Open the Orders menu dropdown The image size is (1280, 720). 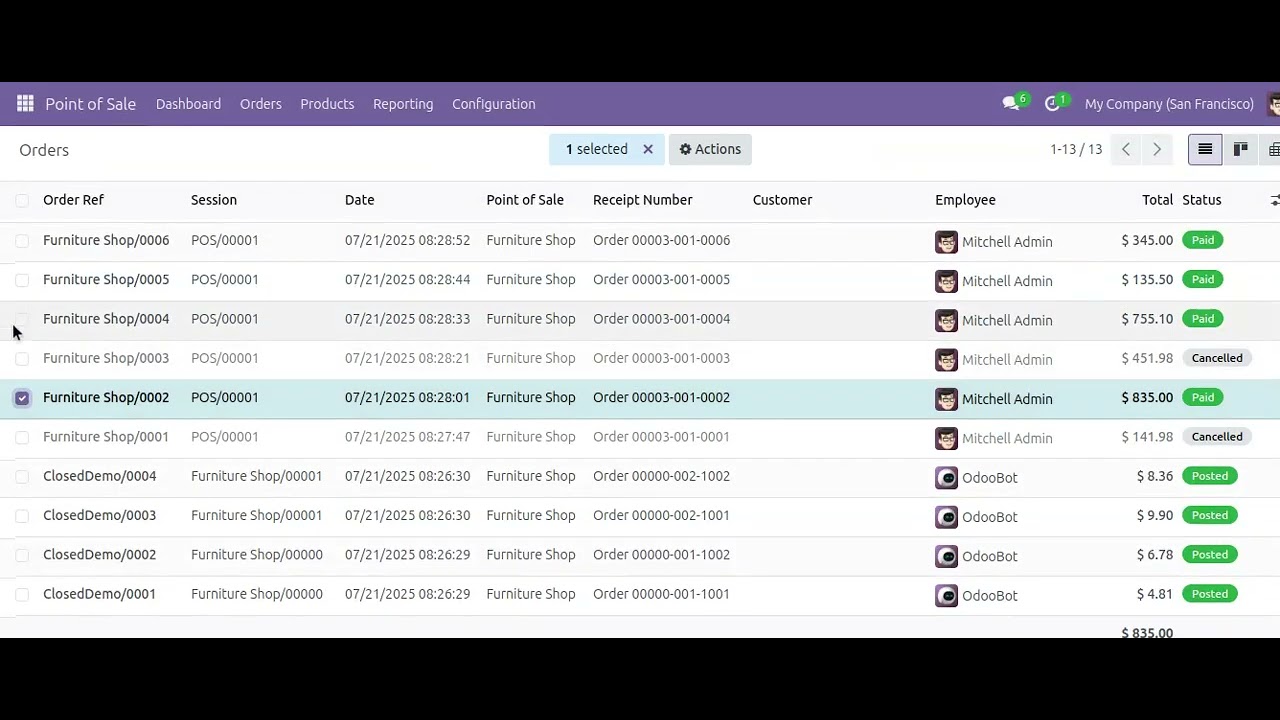point(260,104)
